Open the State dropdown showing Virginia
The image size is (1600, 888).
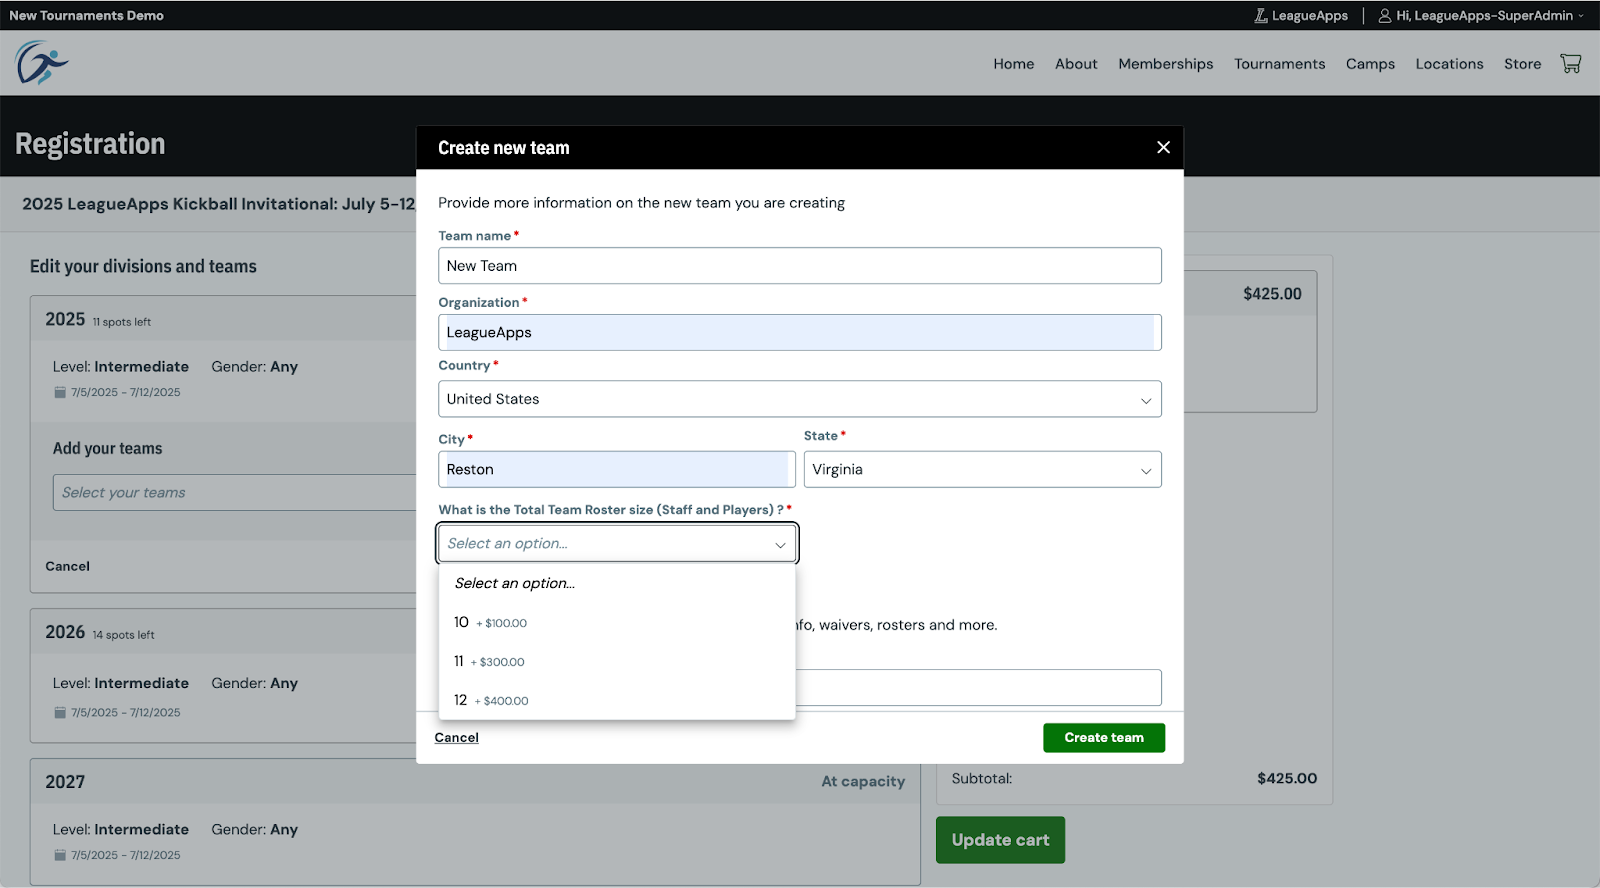coord(982,469)
